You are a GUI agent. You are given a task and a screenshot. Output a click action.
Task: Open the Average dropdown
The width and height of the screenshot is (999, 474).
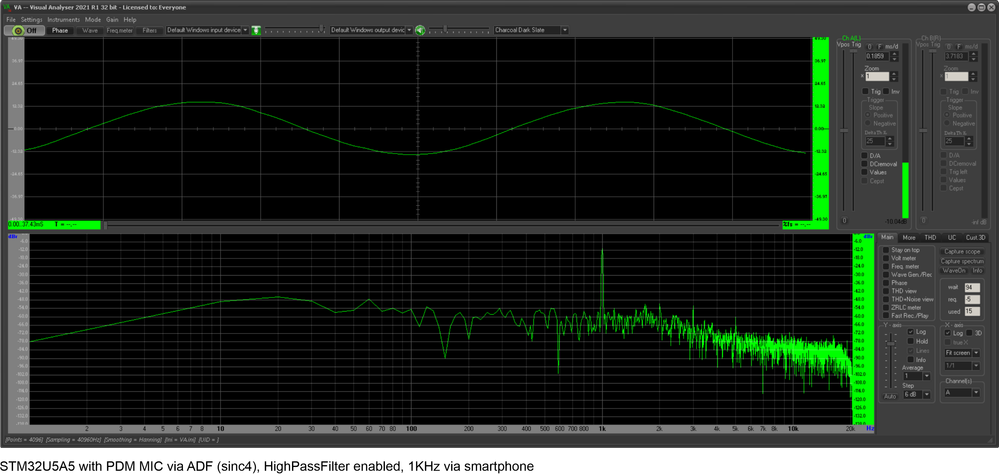[926, 376]
